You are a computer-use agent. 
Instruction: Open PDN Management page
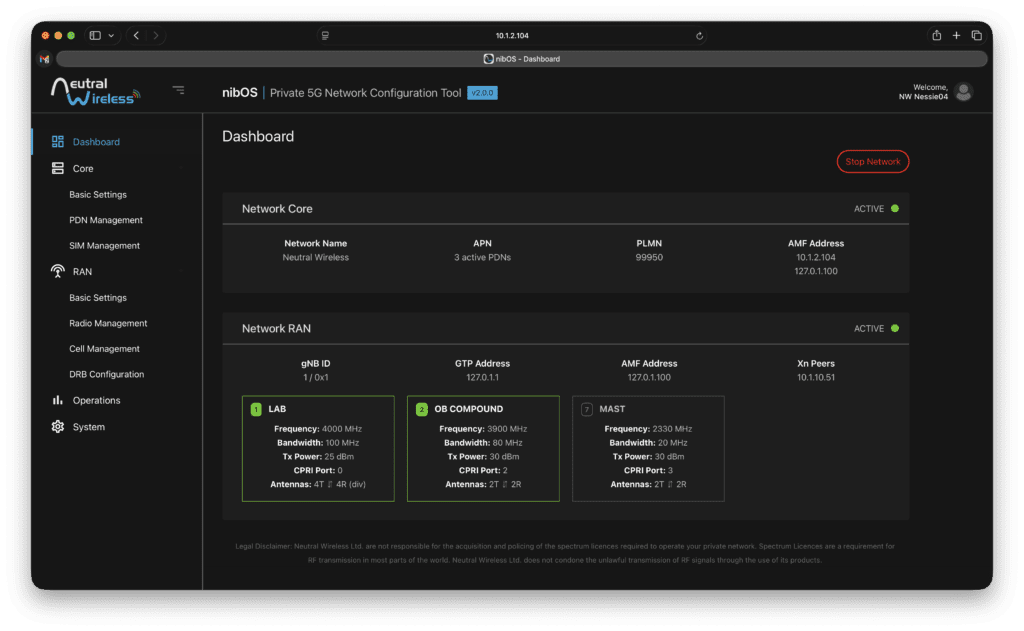click(x=105, y=220)
